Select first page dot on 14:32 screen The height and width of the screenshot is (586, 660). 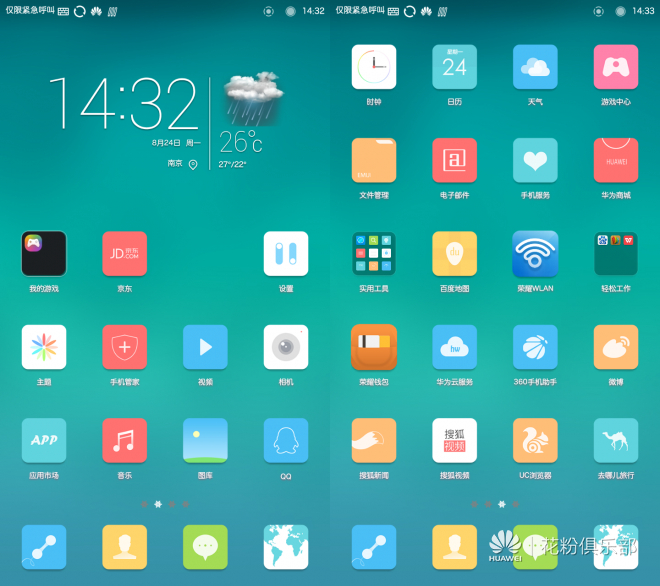(144, 504)
